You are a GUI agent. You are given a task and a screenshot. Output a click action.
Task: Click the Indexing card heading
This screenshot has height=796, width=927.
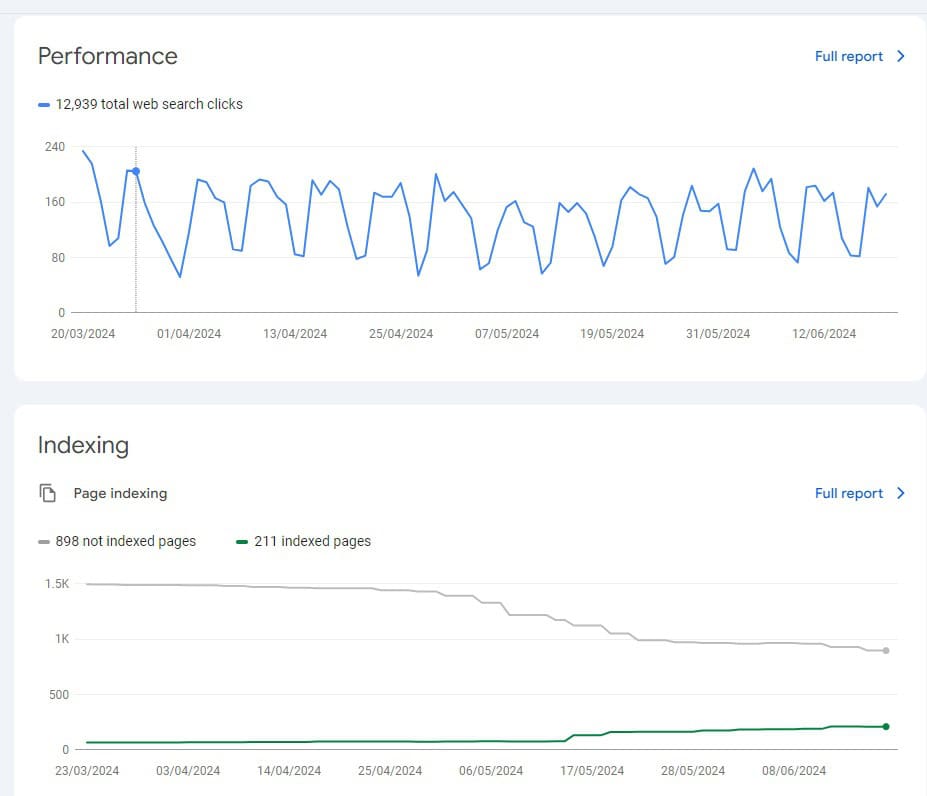(83, 445)
